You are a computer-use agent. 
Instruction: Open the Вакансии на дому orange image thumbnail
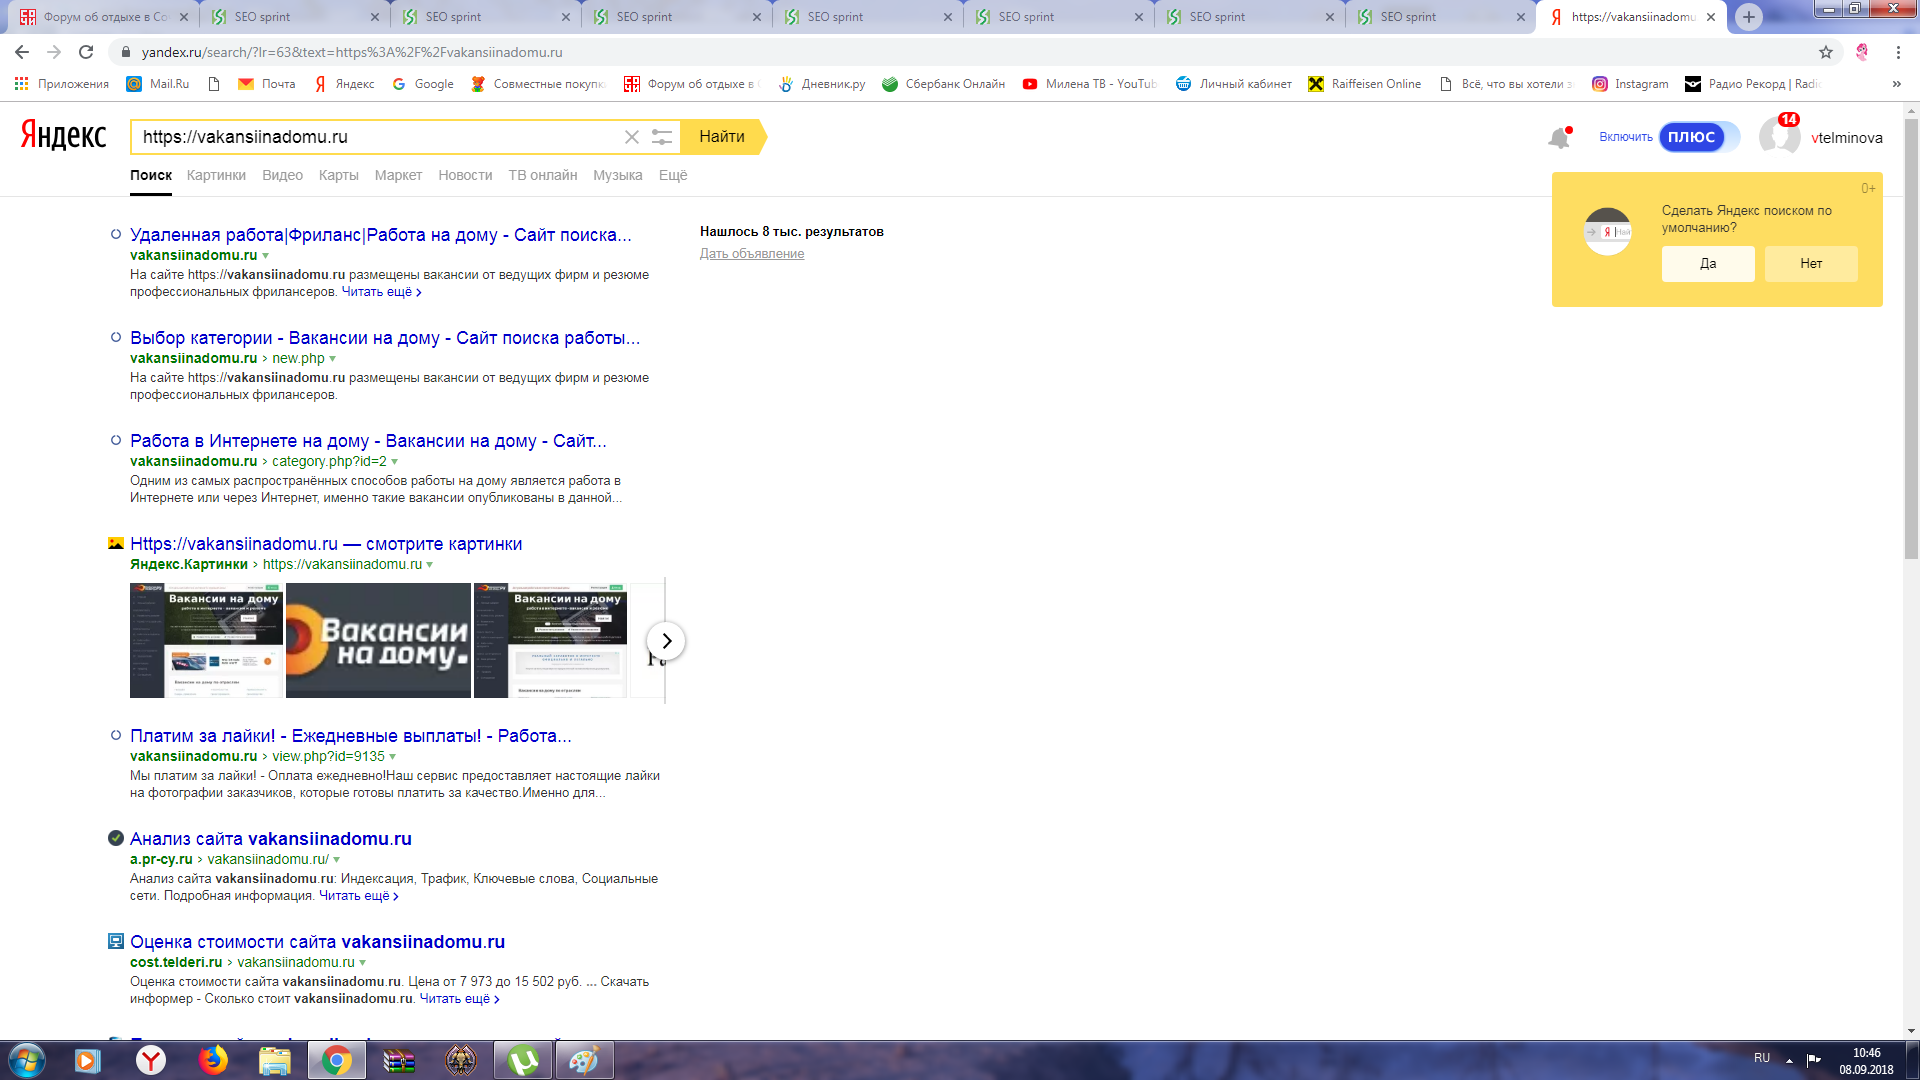pyautogui.click(x=378, y=640)
